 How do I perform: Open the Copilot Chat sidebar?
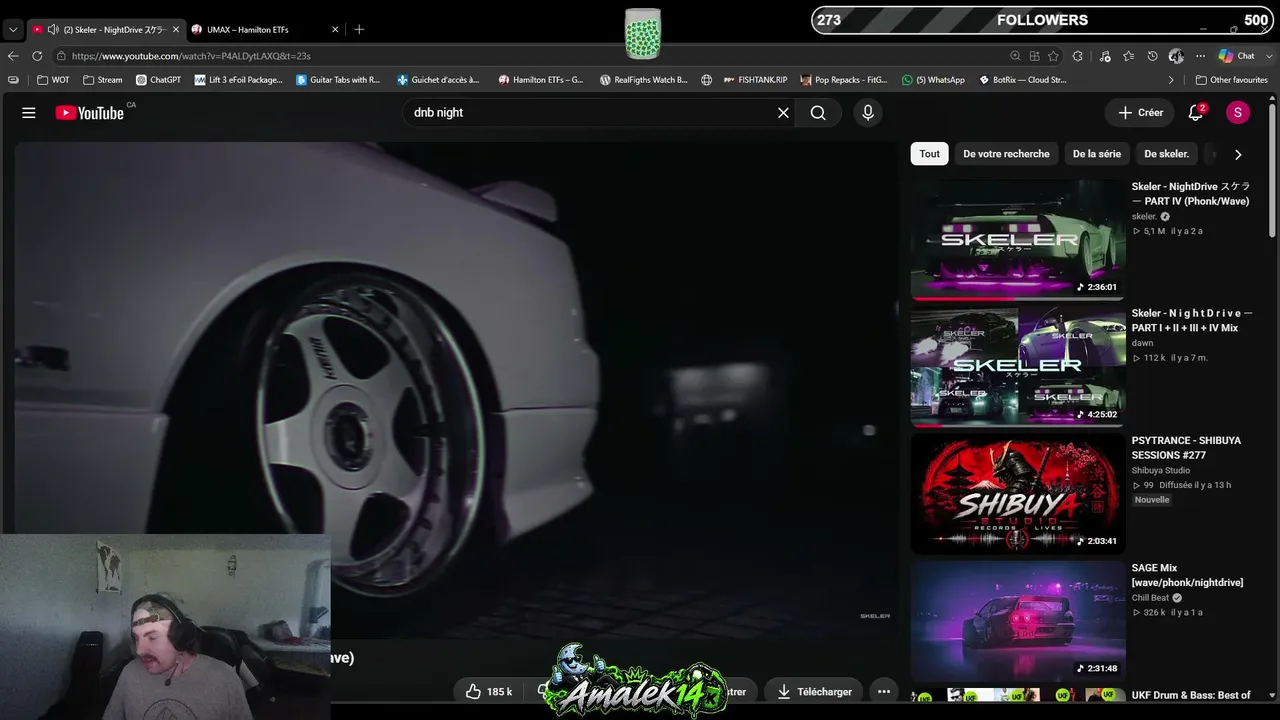[x=1237, y=56]
